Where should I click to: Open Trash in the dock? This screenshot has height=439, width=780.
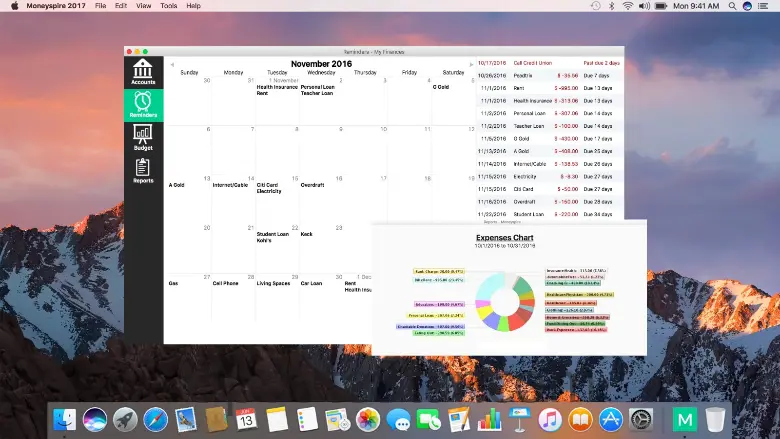click(x=715, y=420)
